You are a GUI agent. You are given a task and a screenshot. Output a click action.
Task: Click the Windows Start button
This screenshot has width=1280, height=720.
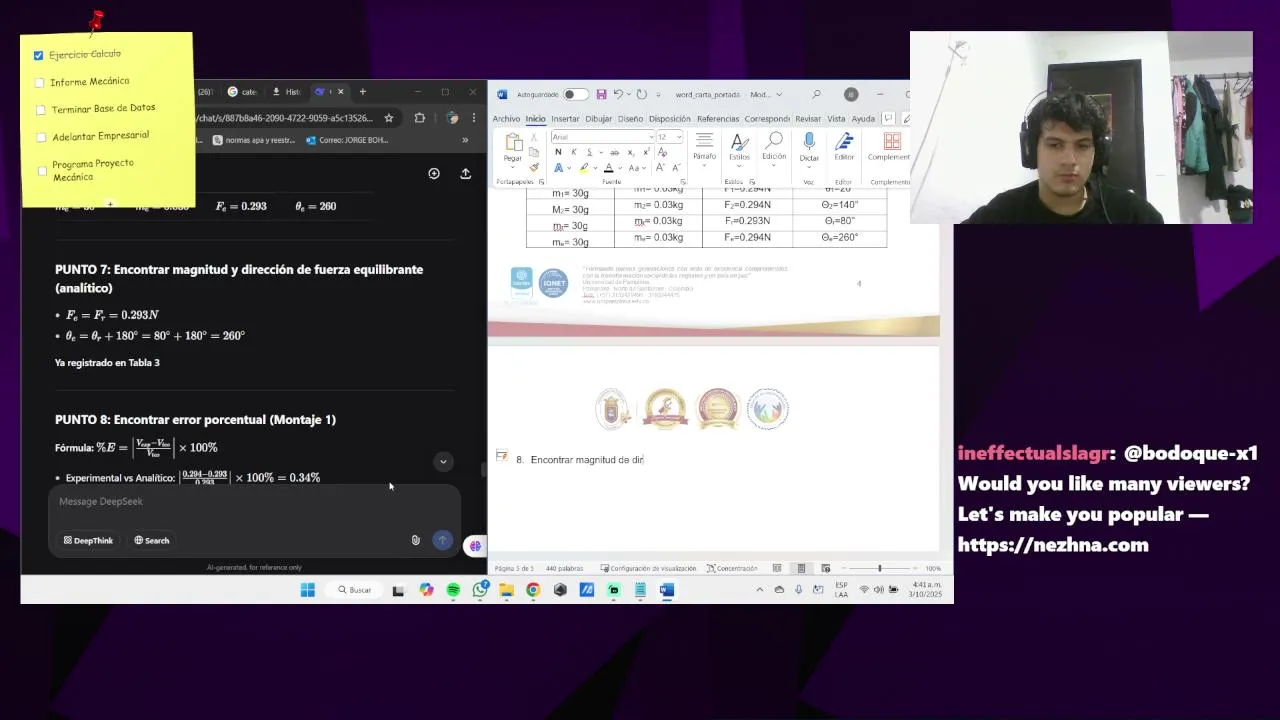point(307,590)
